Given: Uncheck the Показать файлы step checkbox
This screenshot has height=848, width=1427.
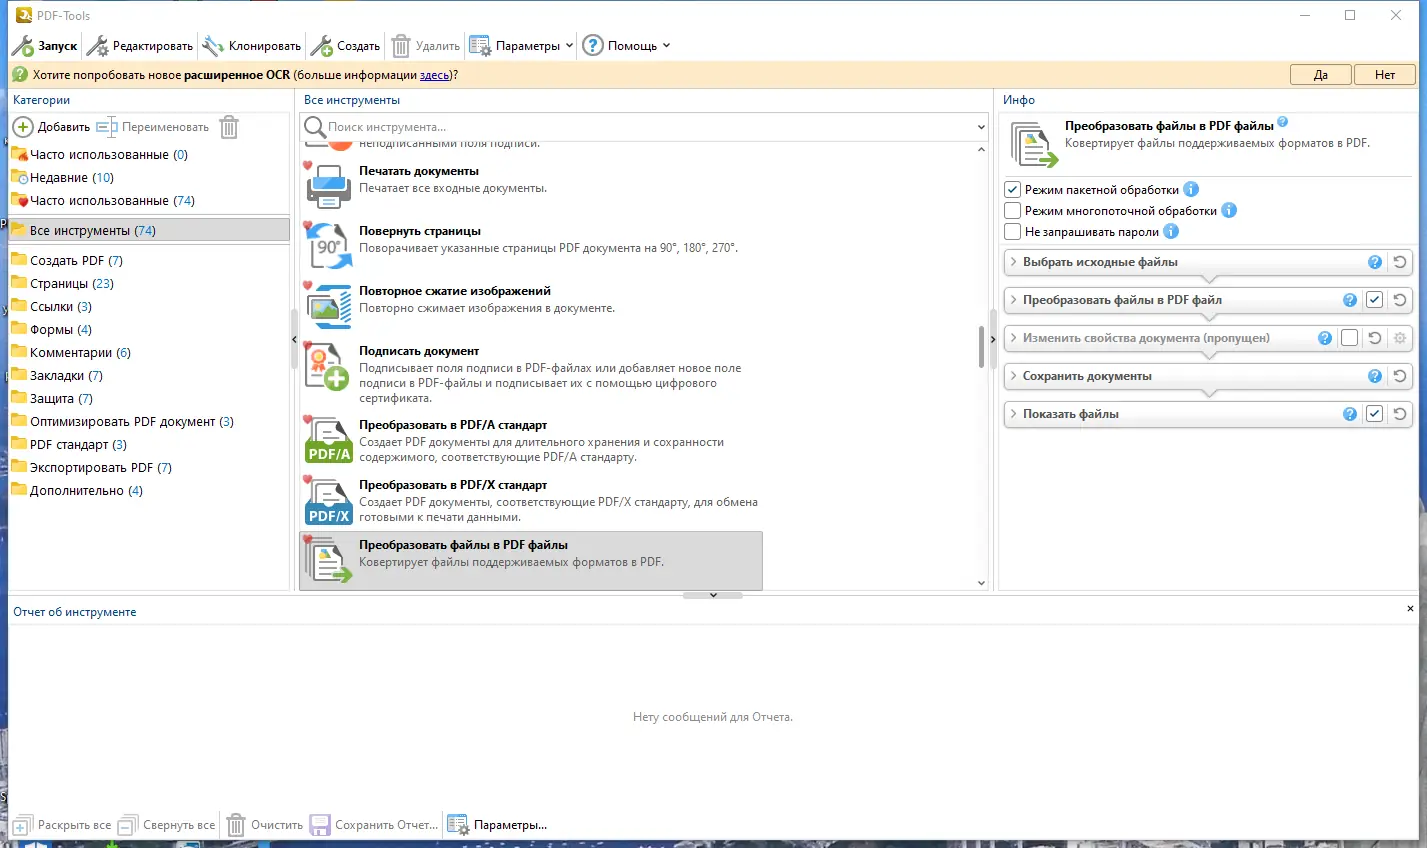Looking at the screenshot, I should pos(1375,414).
